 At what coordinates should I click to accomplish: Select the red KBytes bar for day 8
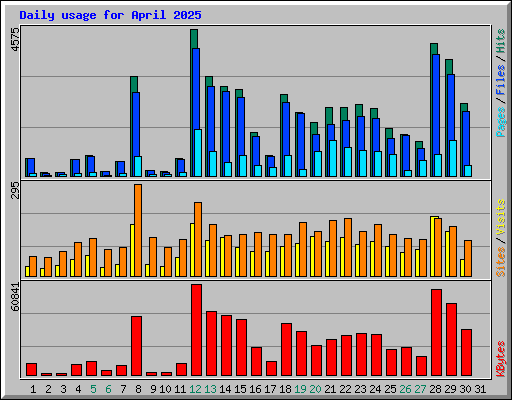point(136,346)
